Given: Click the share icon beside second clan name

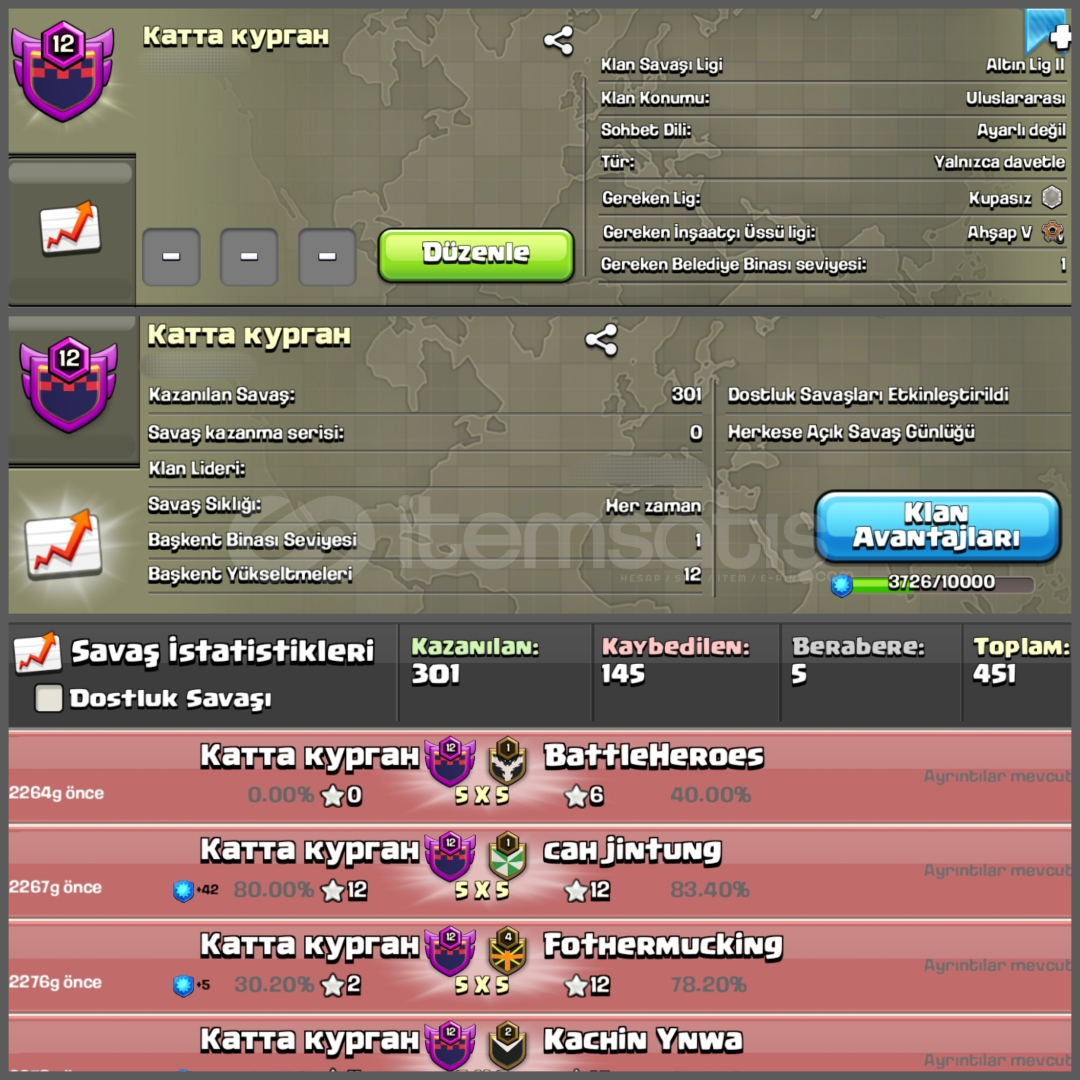Looking at the screenshot, I should click(601, 340).
